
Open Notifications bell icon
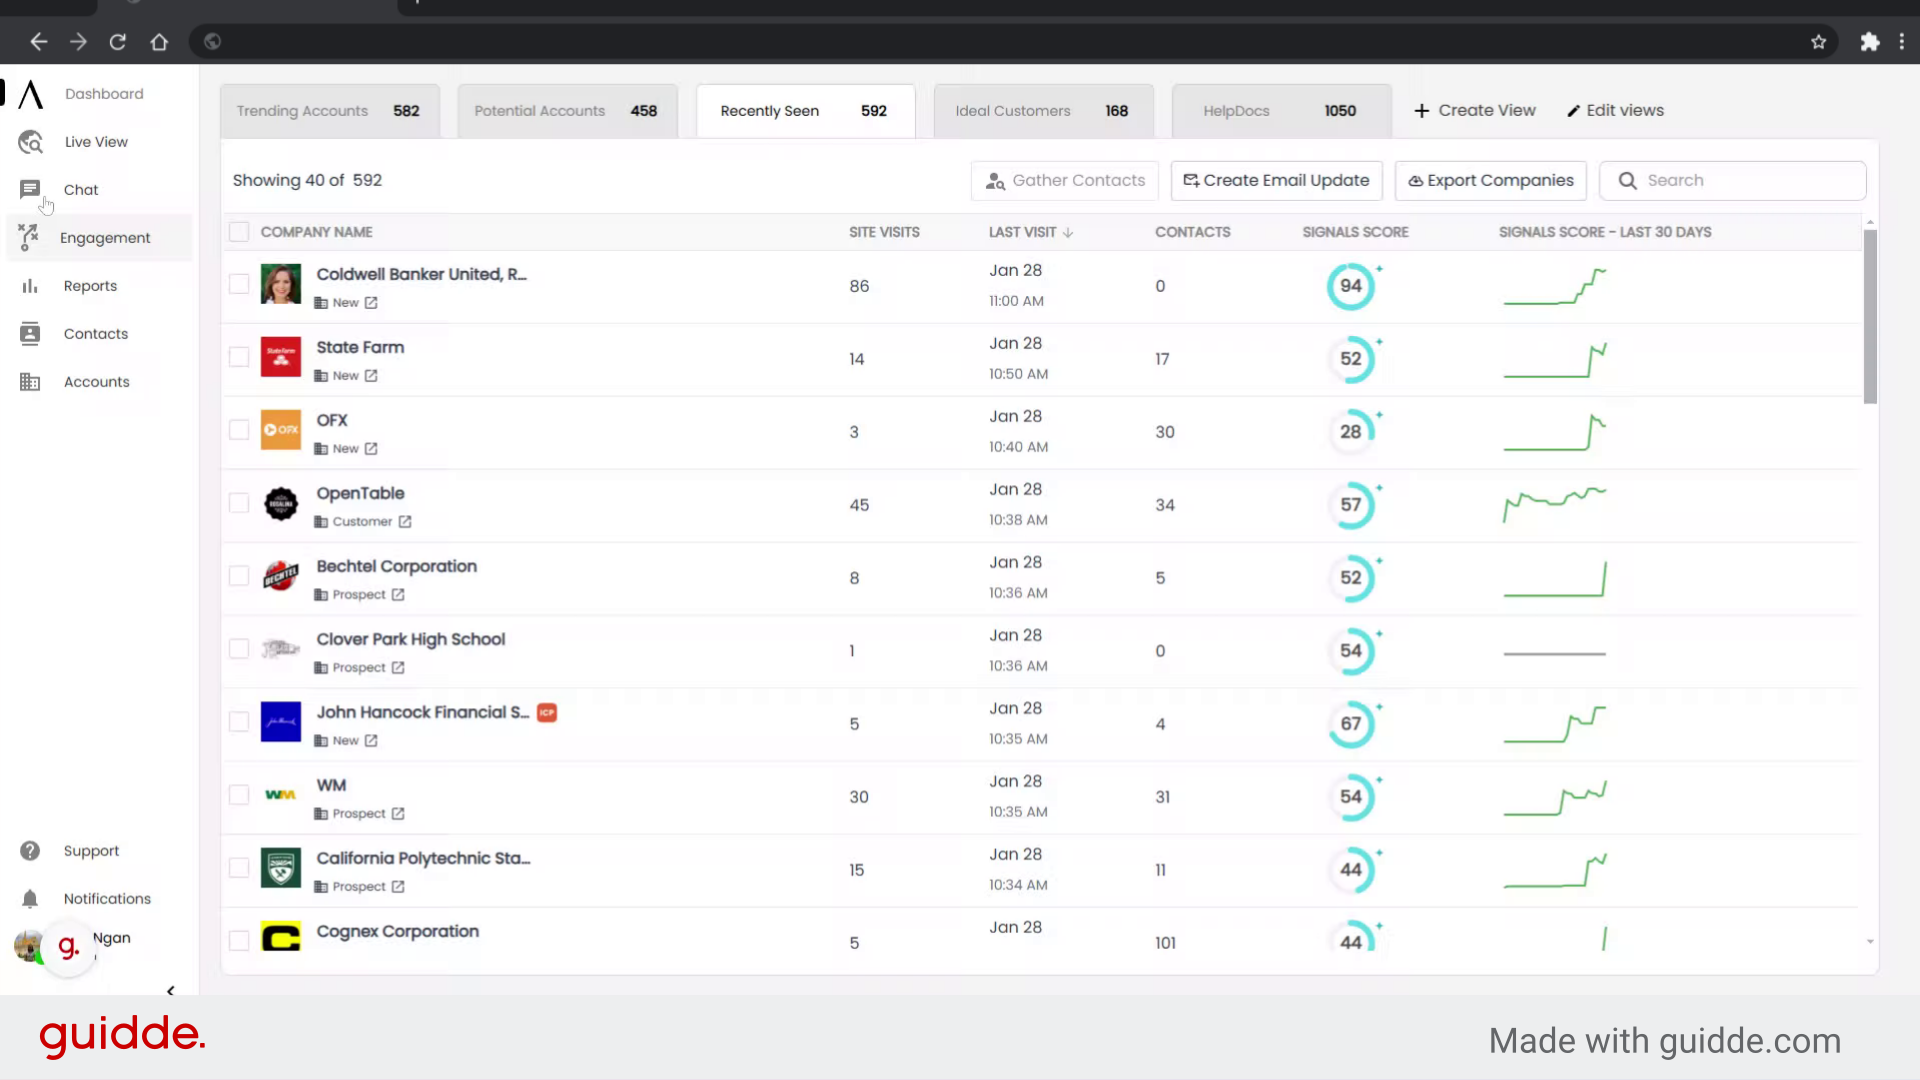click(30, 899)
